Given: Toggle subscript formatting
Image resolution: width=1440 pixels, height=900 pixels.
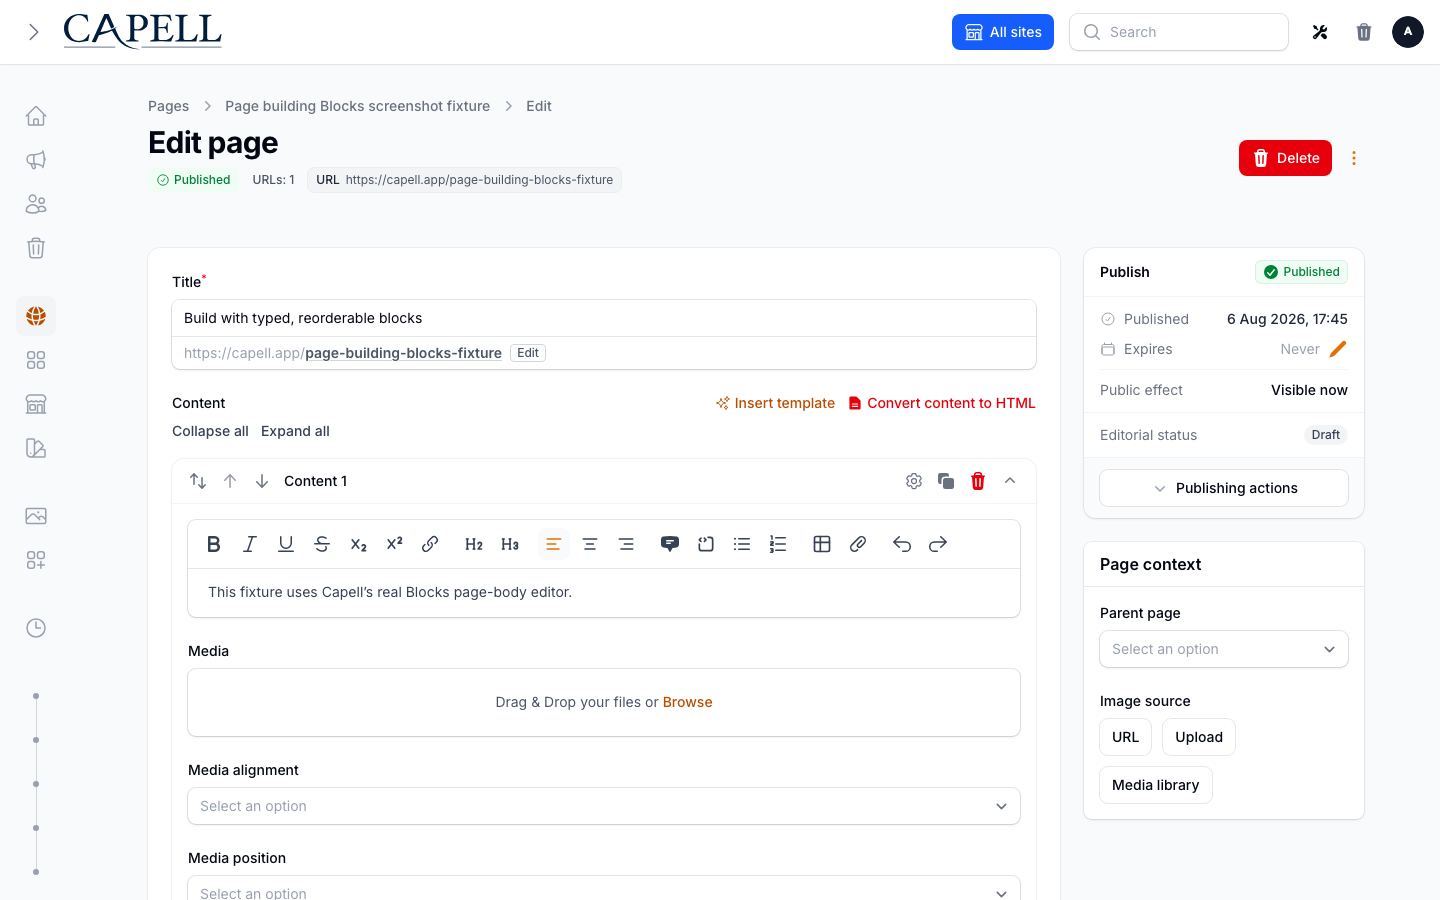Looking at the screenshot, I should pyautogui.click(x=358, y=544).
